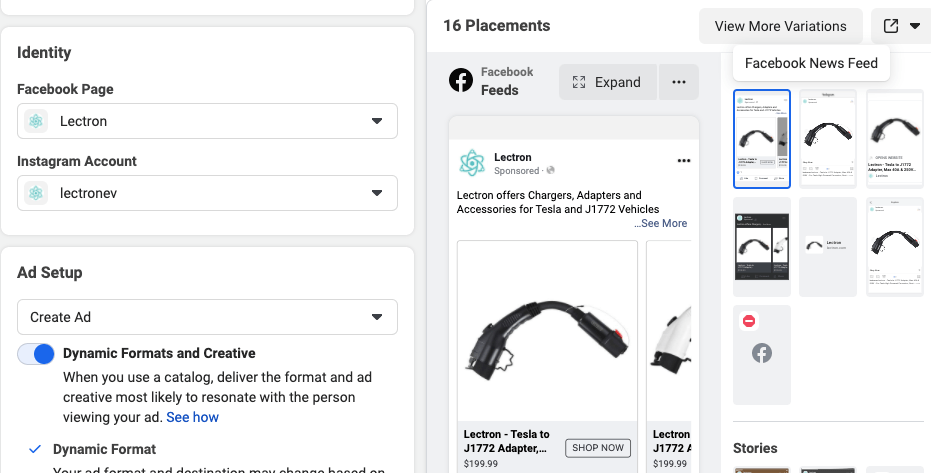Open the Facebook Page Lectron dropdown
This screenshot has height=473, width=931.
click(376, 121)
